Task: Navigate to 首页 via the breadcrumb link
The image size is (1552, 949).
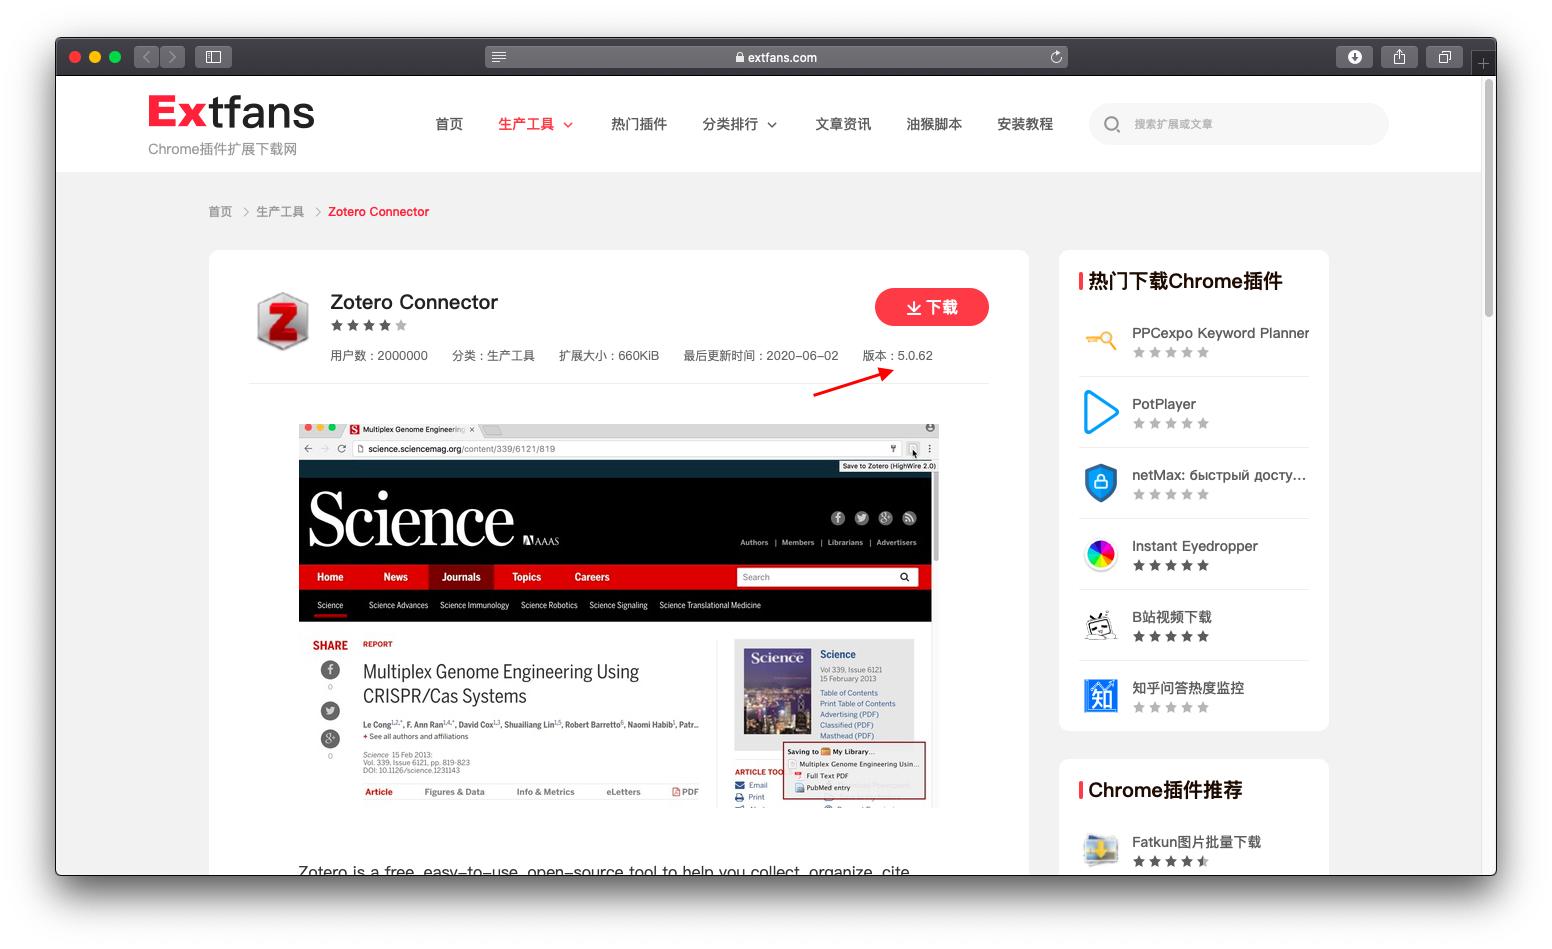Action: click(220, 211)
